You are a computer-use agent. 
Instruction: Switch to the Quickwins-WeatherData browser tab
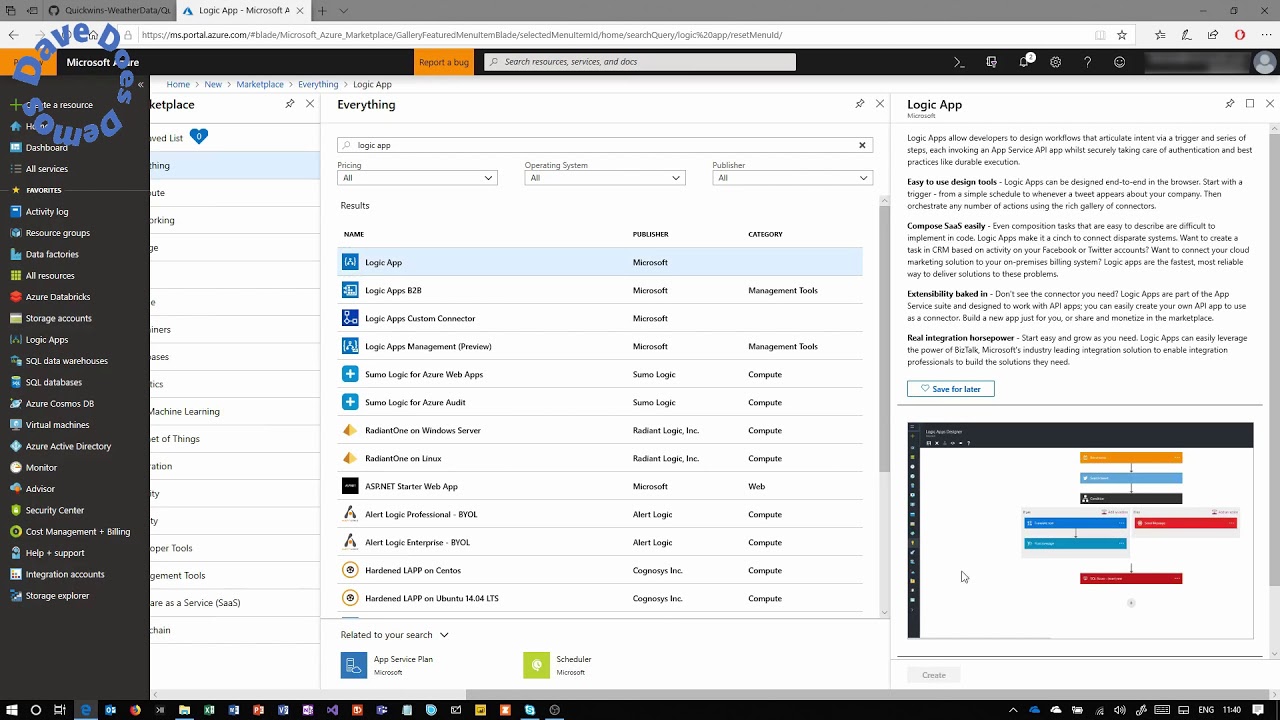click(x=97, y=10)
